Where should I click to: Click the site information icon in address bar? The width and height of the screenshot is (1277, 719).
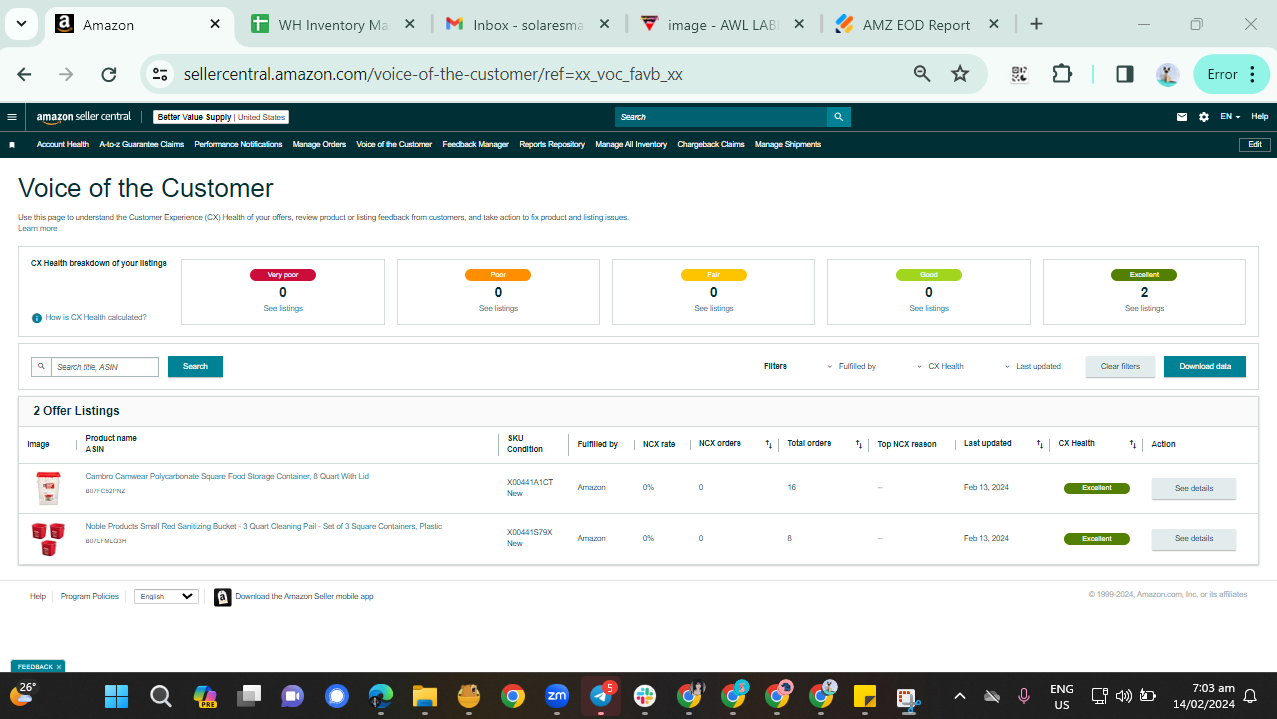[x=159, y=74]
